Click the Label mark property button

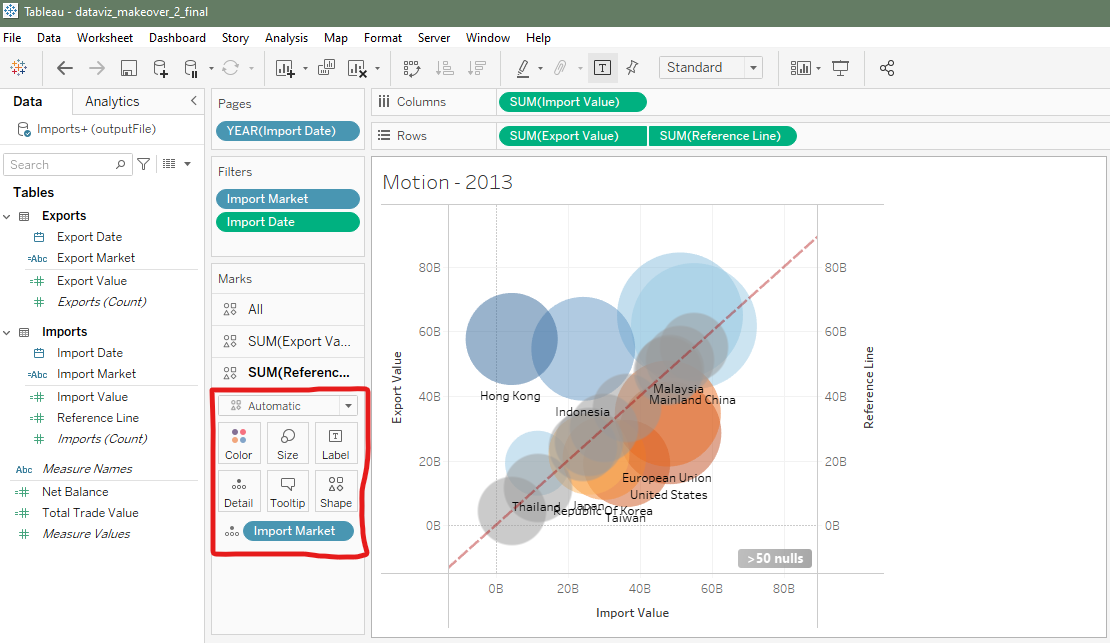[x=336, y=442]
